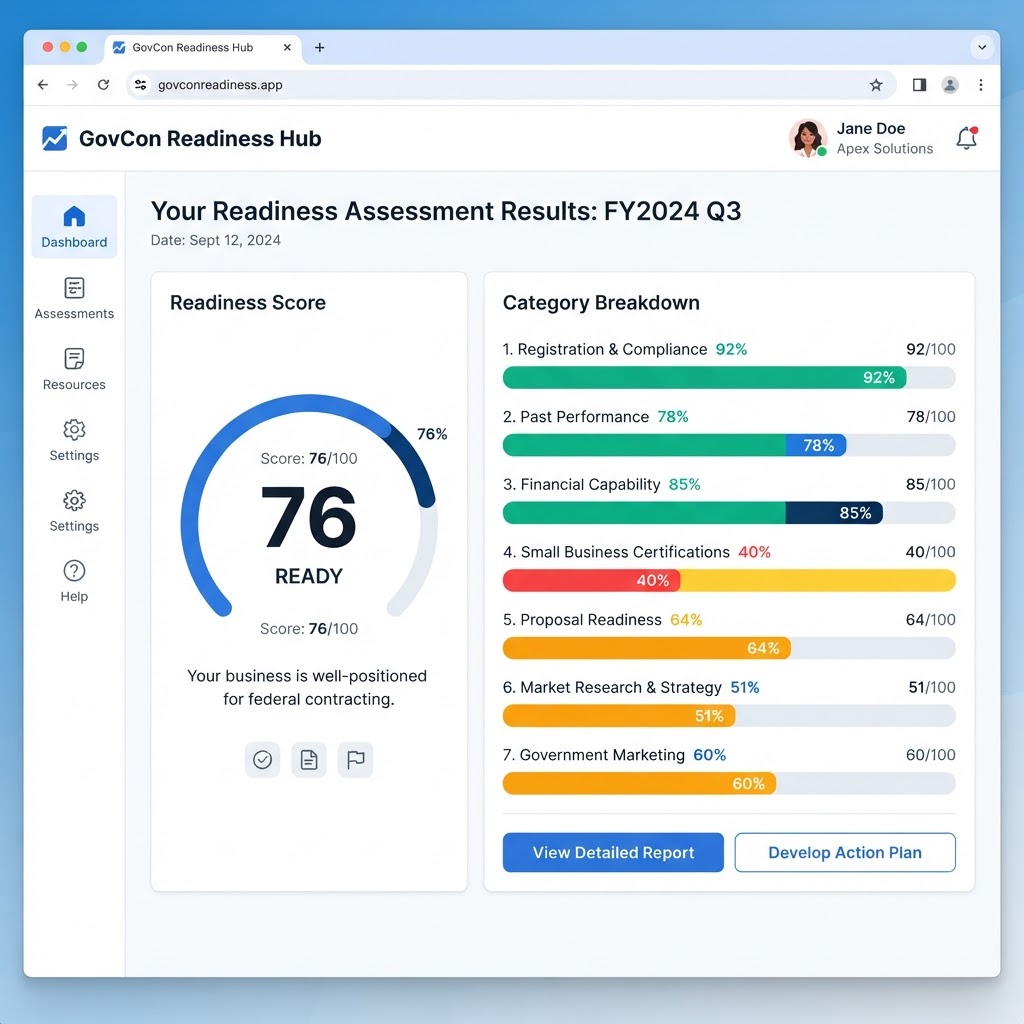Go forward with browser forward arrow
1024x1024 pixels.
pyautogui.click(x=72, y=85)
